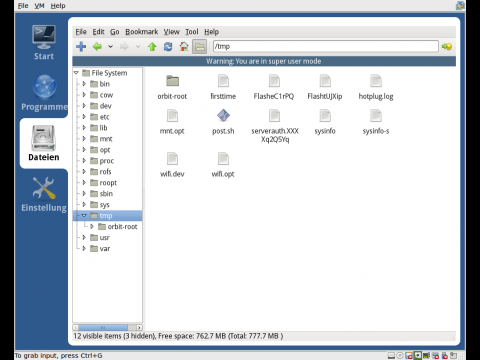
Task: Click the tree scrollbar left arrow
Action: [x=76, y=328]
